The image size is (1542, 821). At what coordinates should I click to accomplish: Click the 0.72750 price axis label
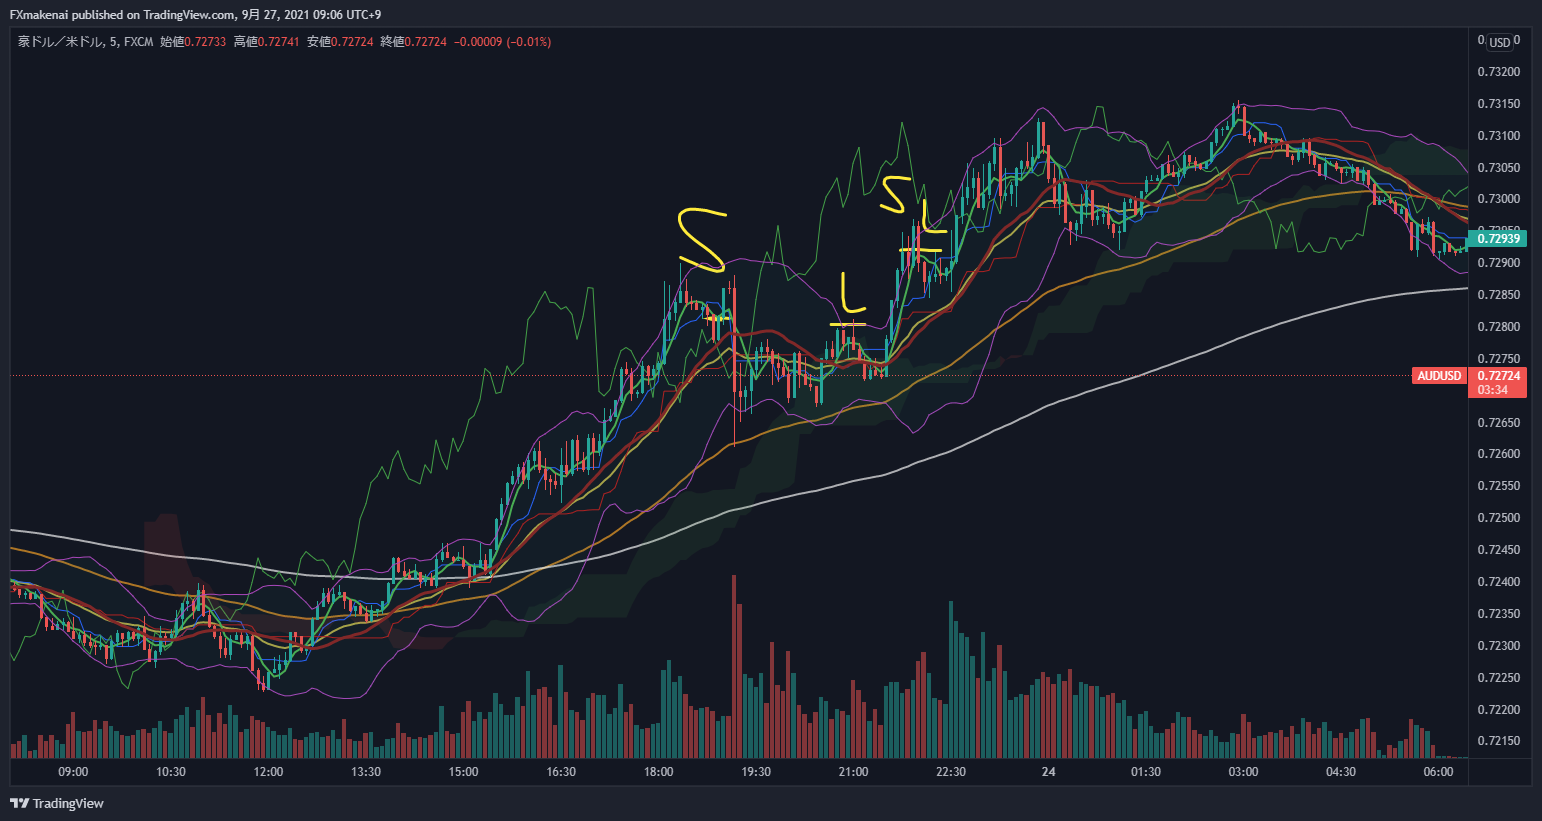1498,359
